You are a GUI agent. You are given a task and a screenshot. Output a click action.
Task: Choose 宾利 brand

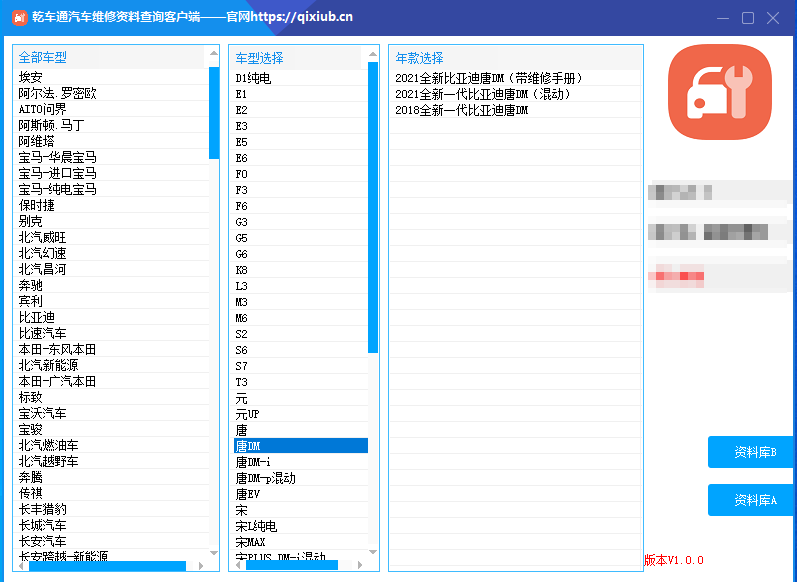(x=111, y=301)
